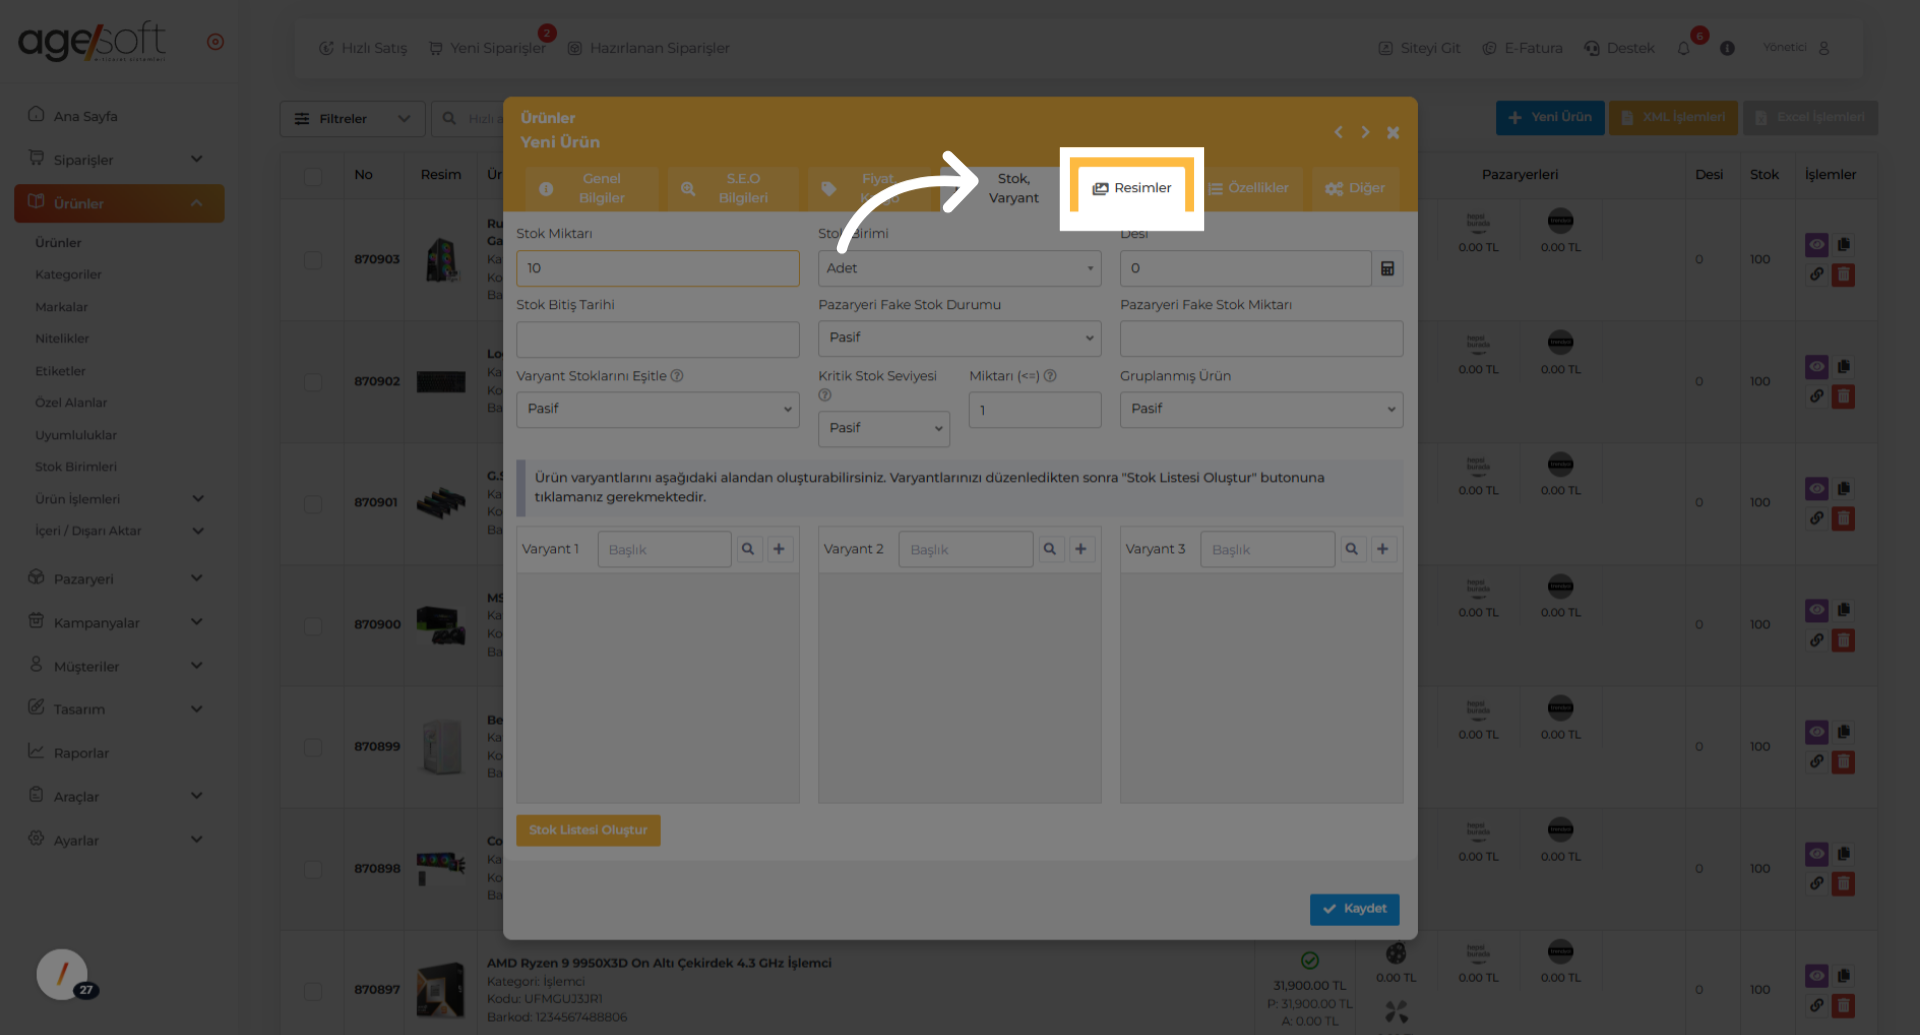Open Excel İşlemleri button
The height and width of the screenshot is (1035, 1920).
[x=1810, y=117]
